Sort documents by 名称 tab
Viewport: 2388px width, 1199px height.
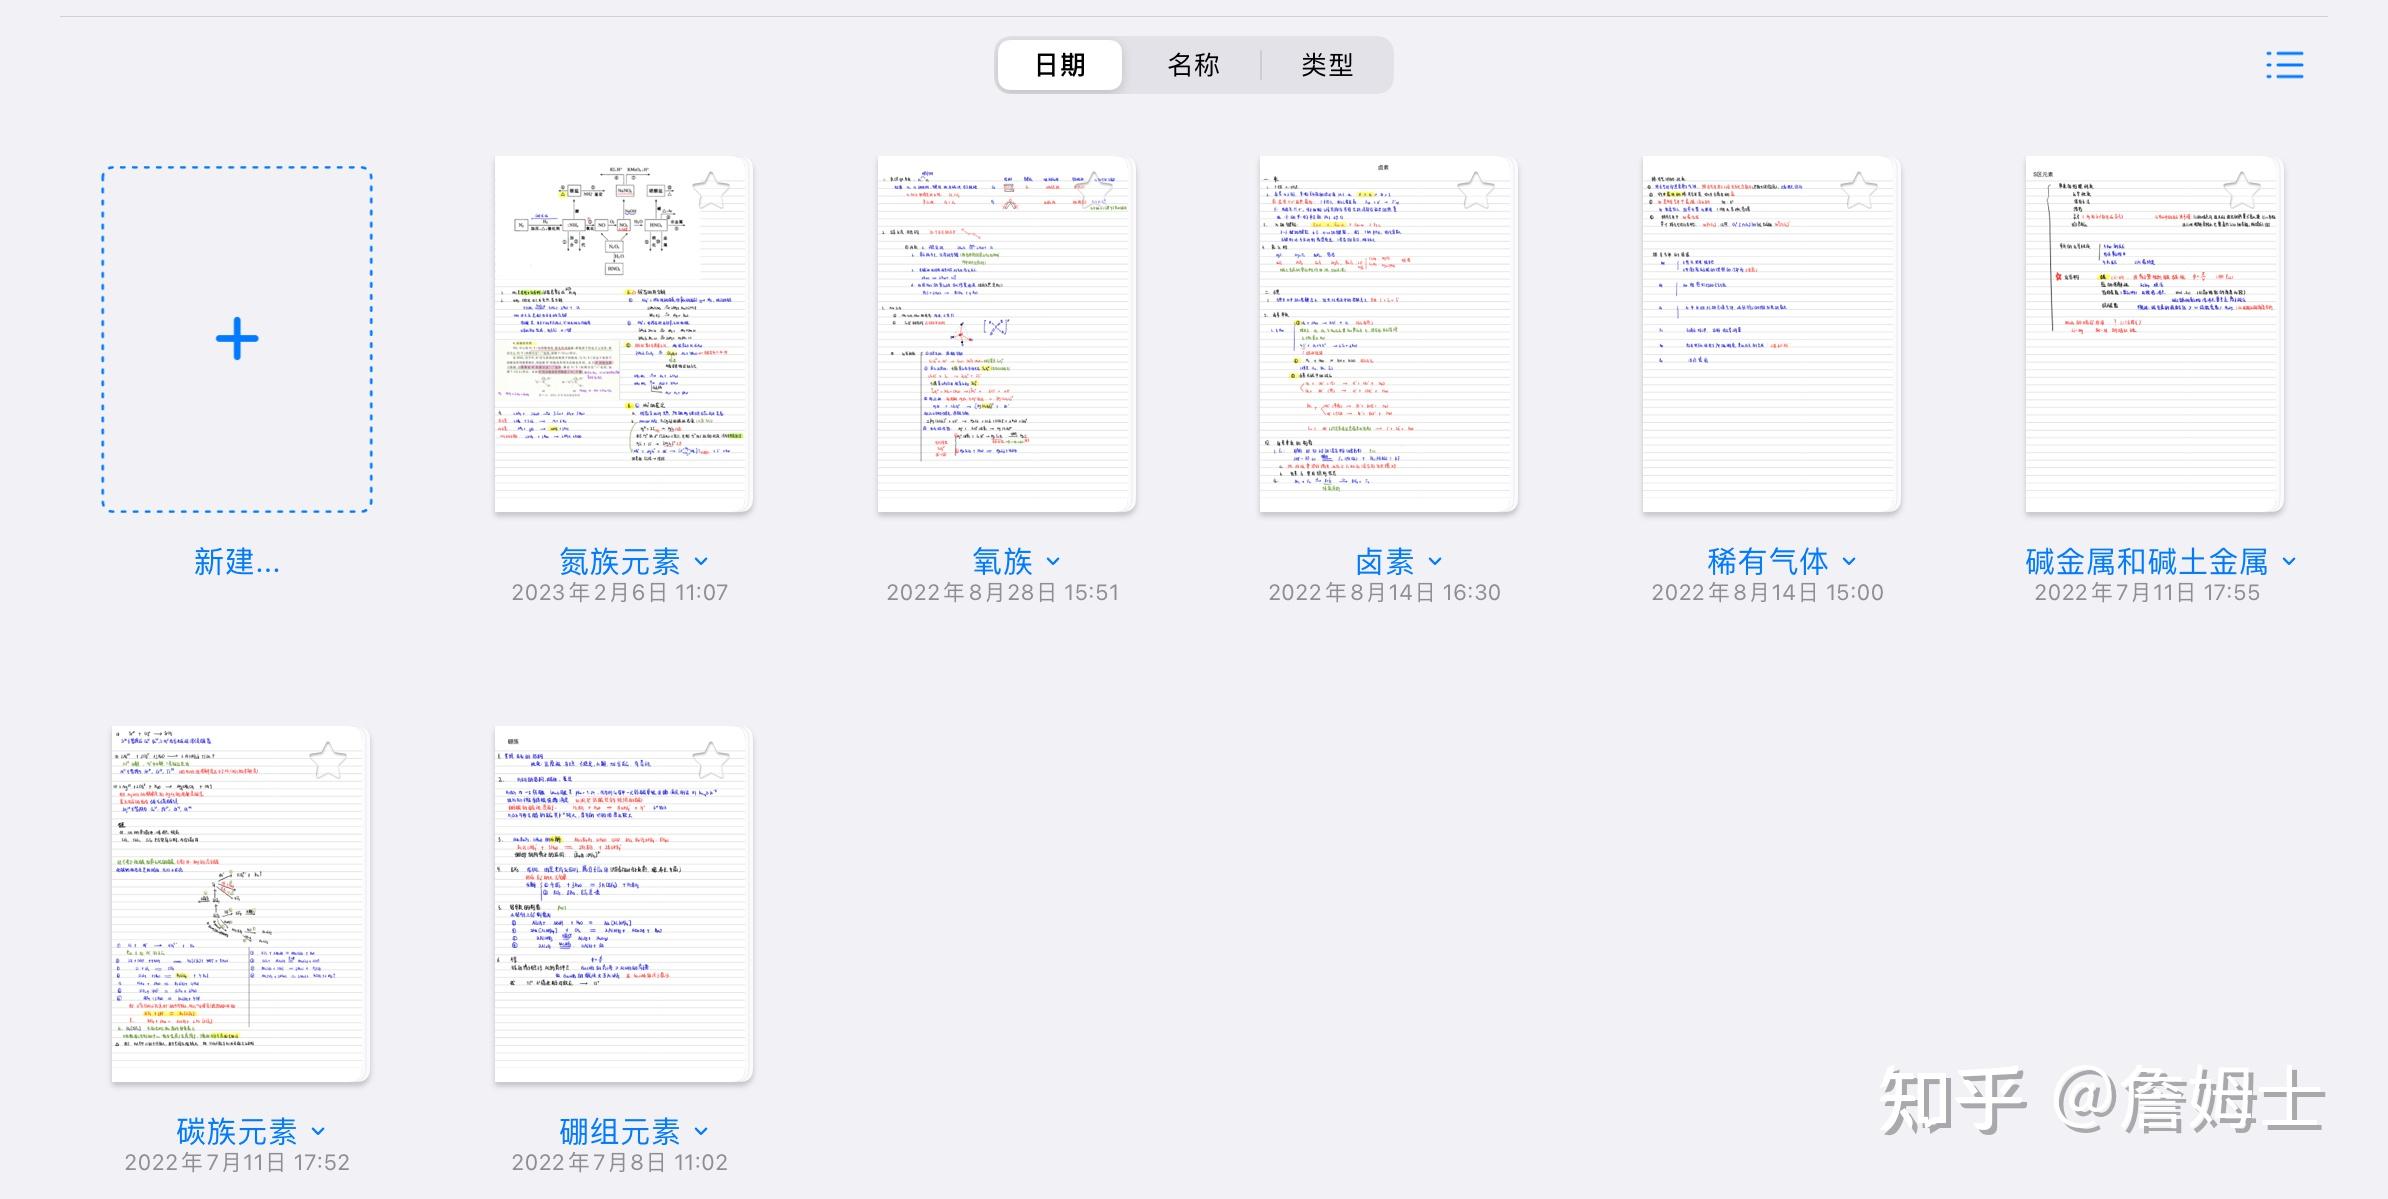point(1193,65)
